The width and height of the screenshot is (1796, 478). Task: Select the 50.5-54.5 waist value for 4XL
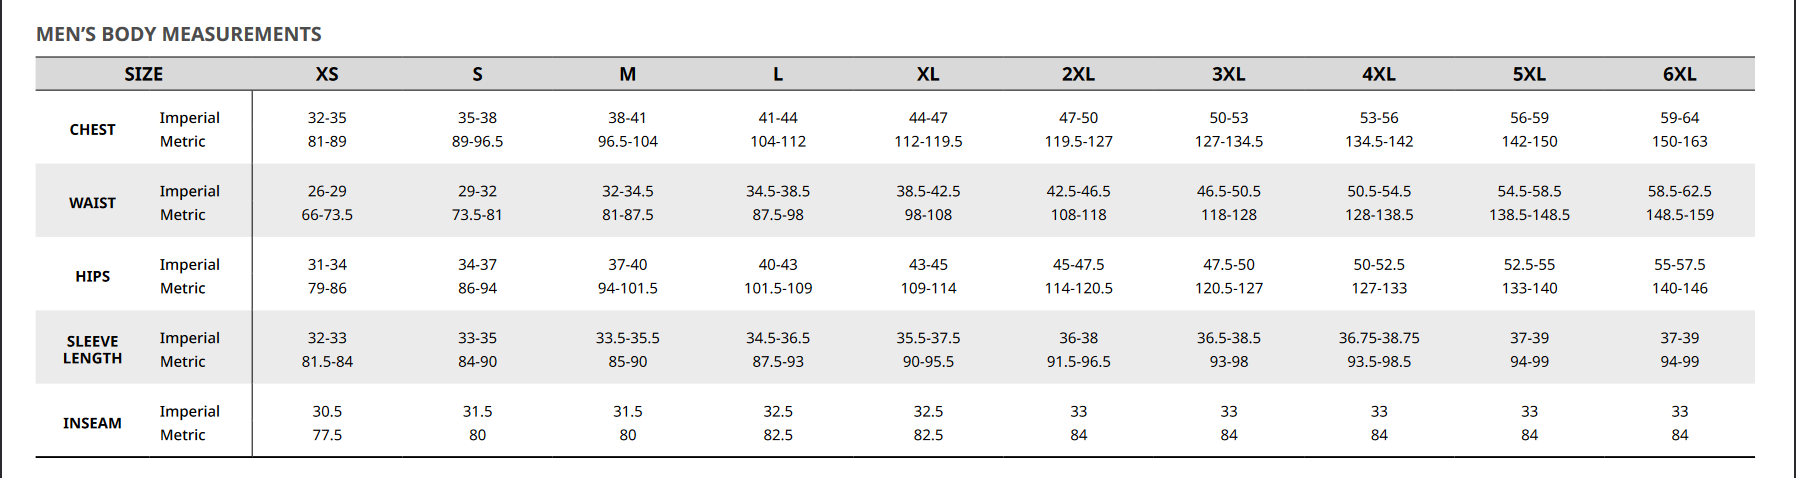[x=1379, y=191]
